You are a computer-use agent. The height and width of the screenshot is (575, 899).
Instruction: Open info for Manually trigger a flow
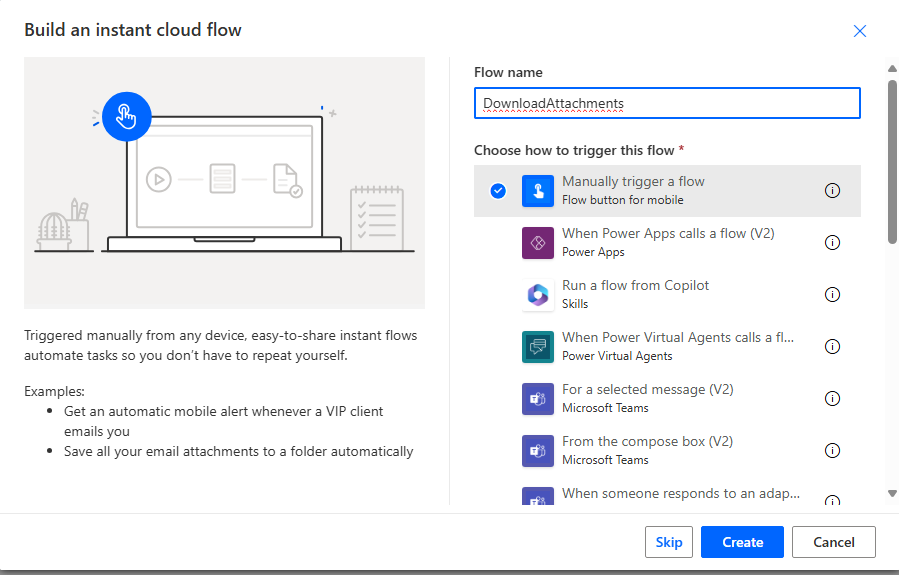832,190
